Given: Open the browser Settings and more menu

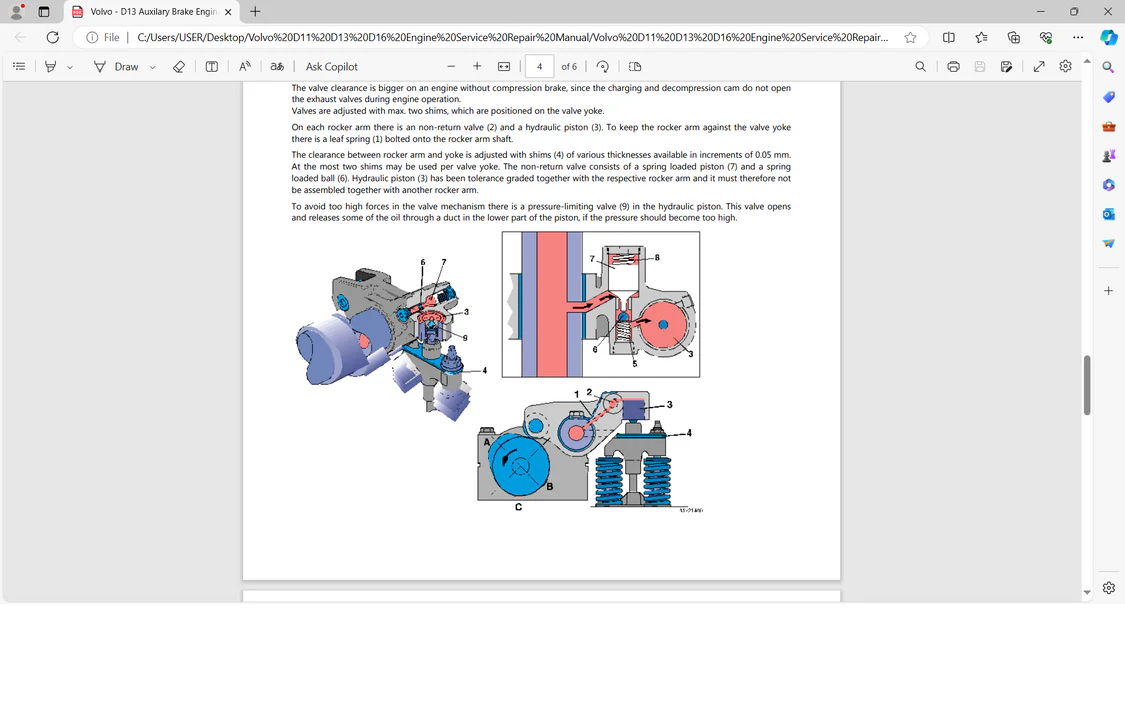Looking at the screenshot, I should [1077, 37].
